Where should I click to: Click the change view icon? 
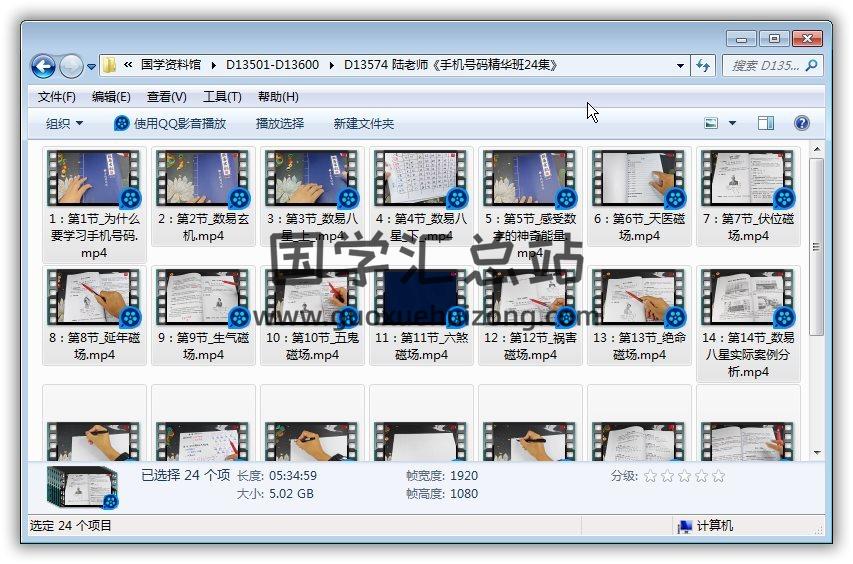(711, 123)
